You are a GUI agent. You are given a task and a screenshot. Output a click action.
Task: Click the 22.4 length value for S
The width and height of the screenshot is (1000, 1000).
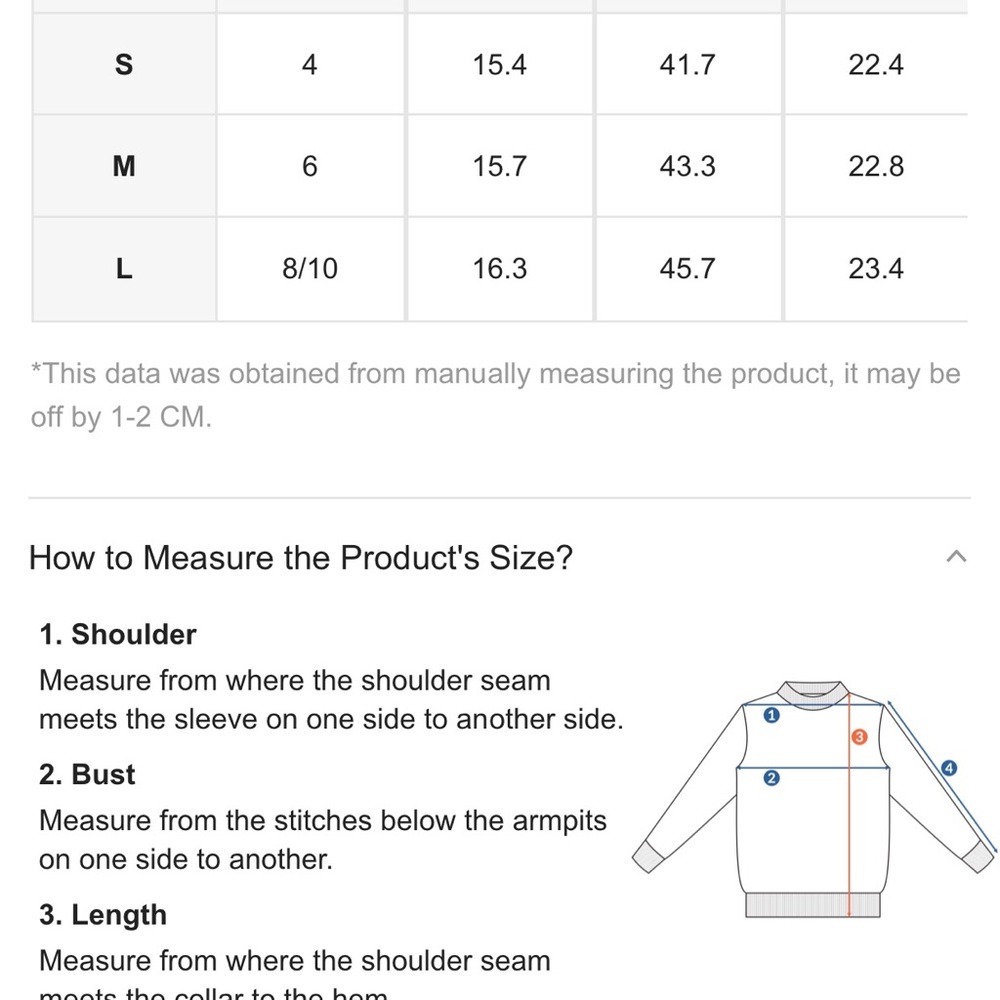[876, 64]
